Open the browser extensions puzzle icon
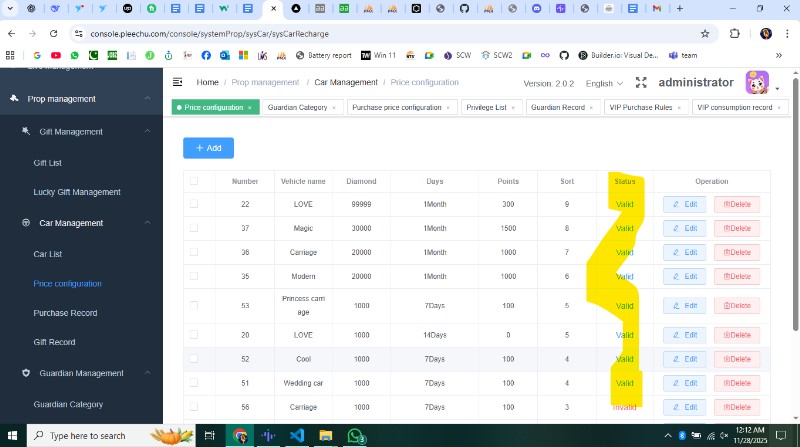This screenshot has width=800, height=447. (x=735, y=33)
